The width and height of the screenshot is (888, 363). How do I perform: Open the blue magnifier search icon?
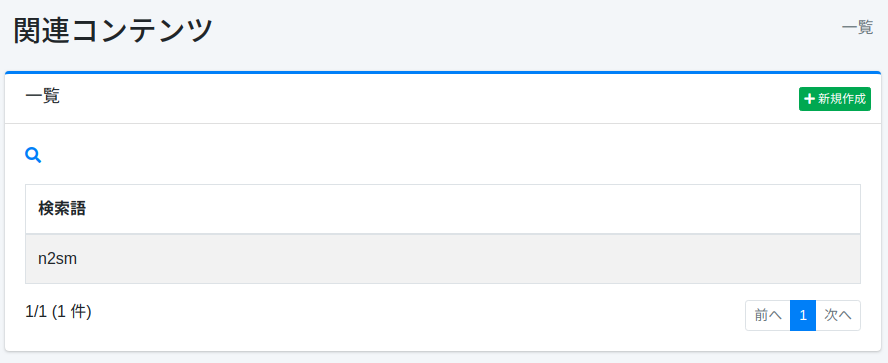[33, 155]
